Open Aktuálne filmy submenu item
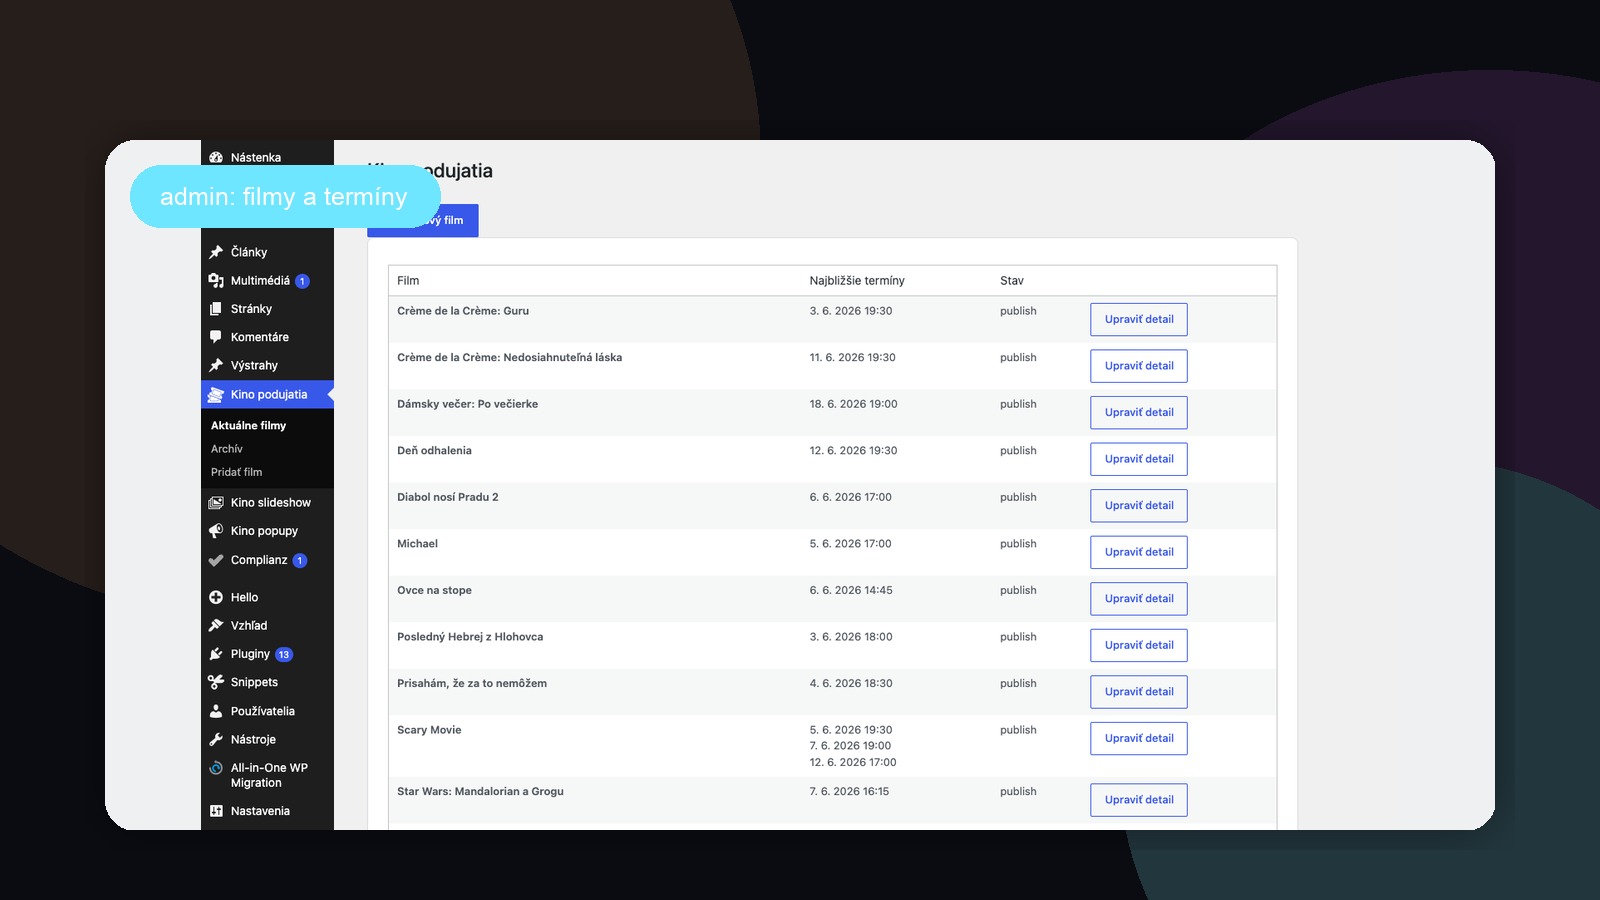Screen dimensions: 1600x900 (x=248, y=425)
